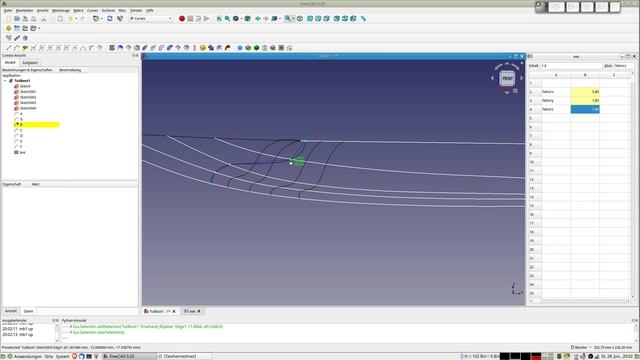
Task: Click spreadsheet column header C
Action: 614,75
